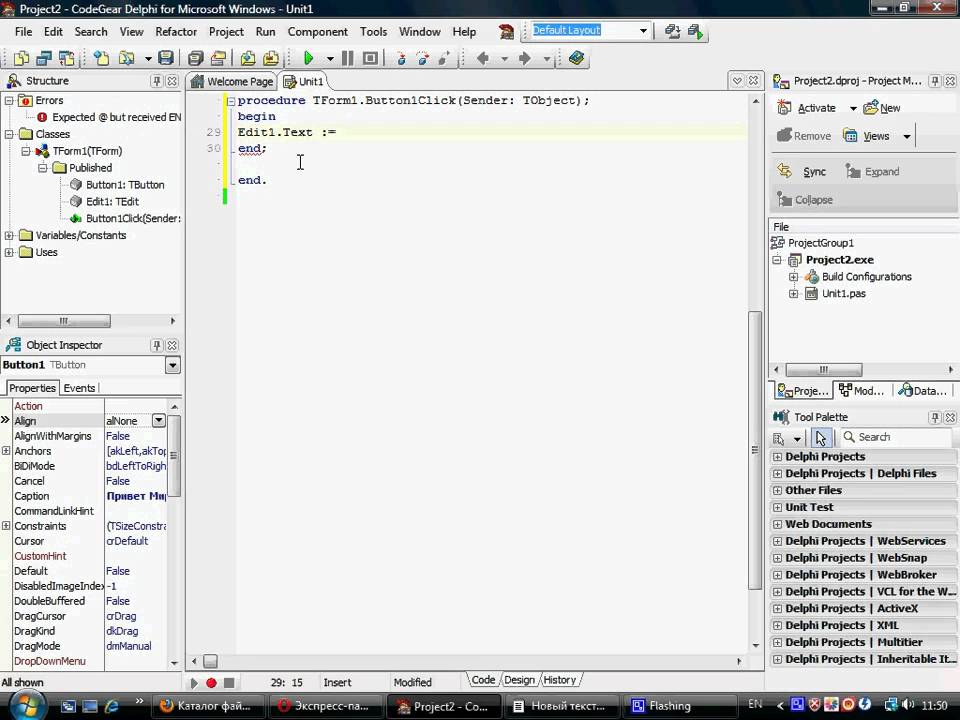The width and height of the screenshot is (960, 720).
Task: Click the Save Desktop layout icon
Action: pyautogui.click(x=672, y=31)
